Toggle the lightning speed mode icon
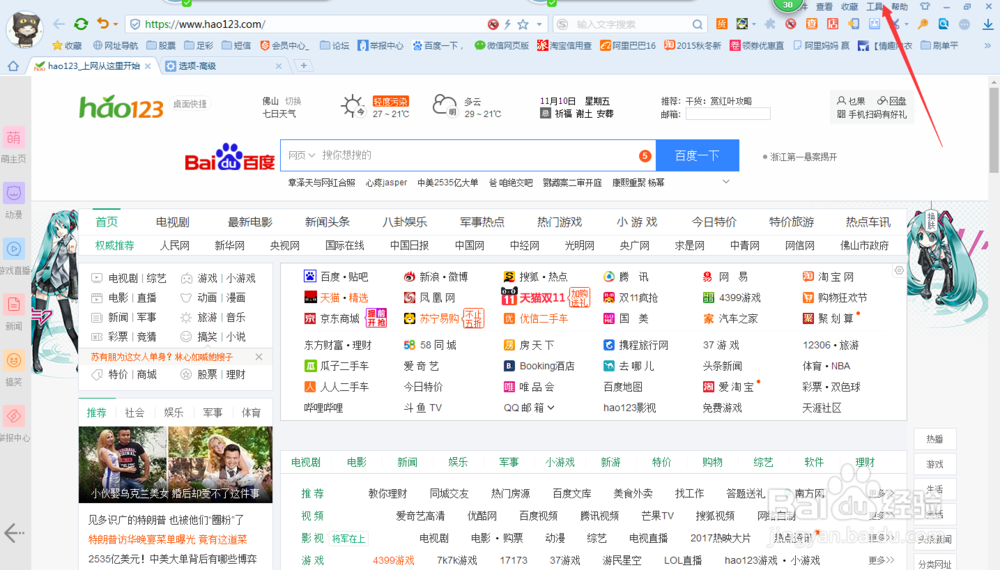 click(x=508, y=24)
